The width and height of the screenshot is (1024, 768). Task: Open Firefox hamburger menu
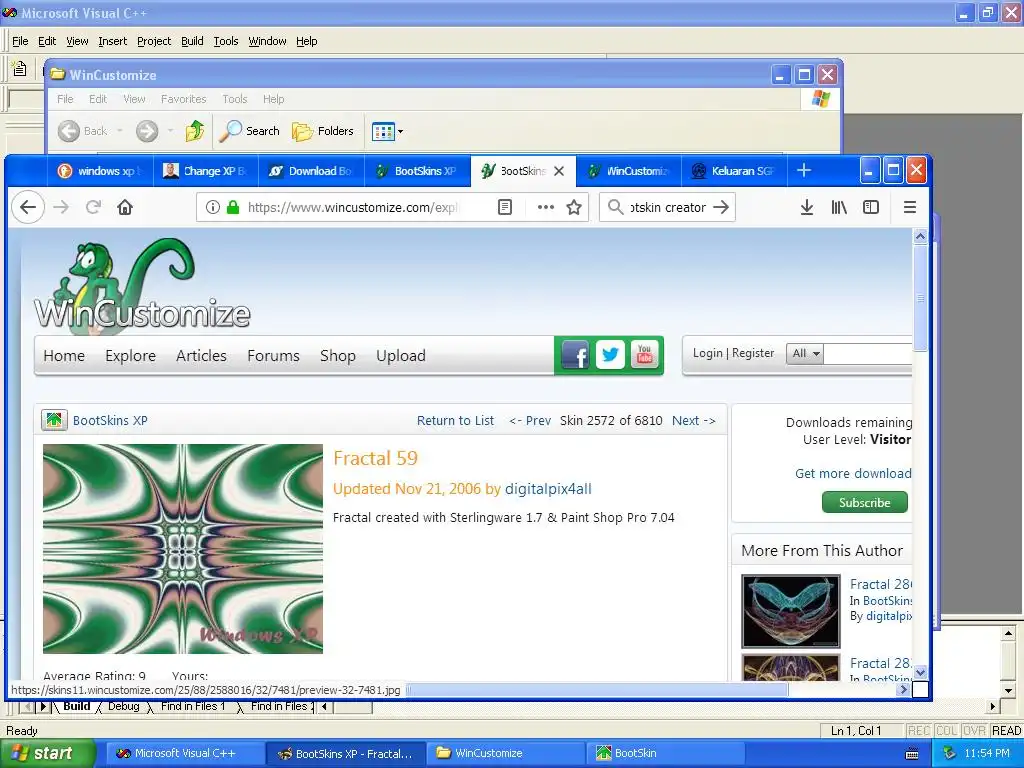click(910, 208)
